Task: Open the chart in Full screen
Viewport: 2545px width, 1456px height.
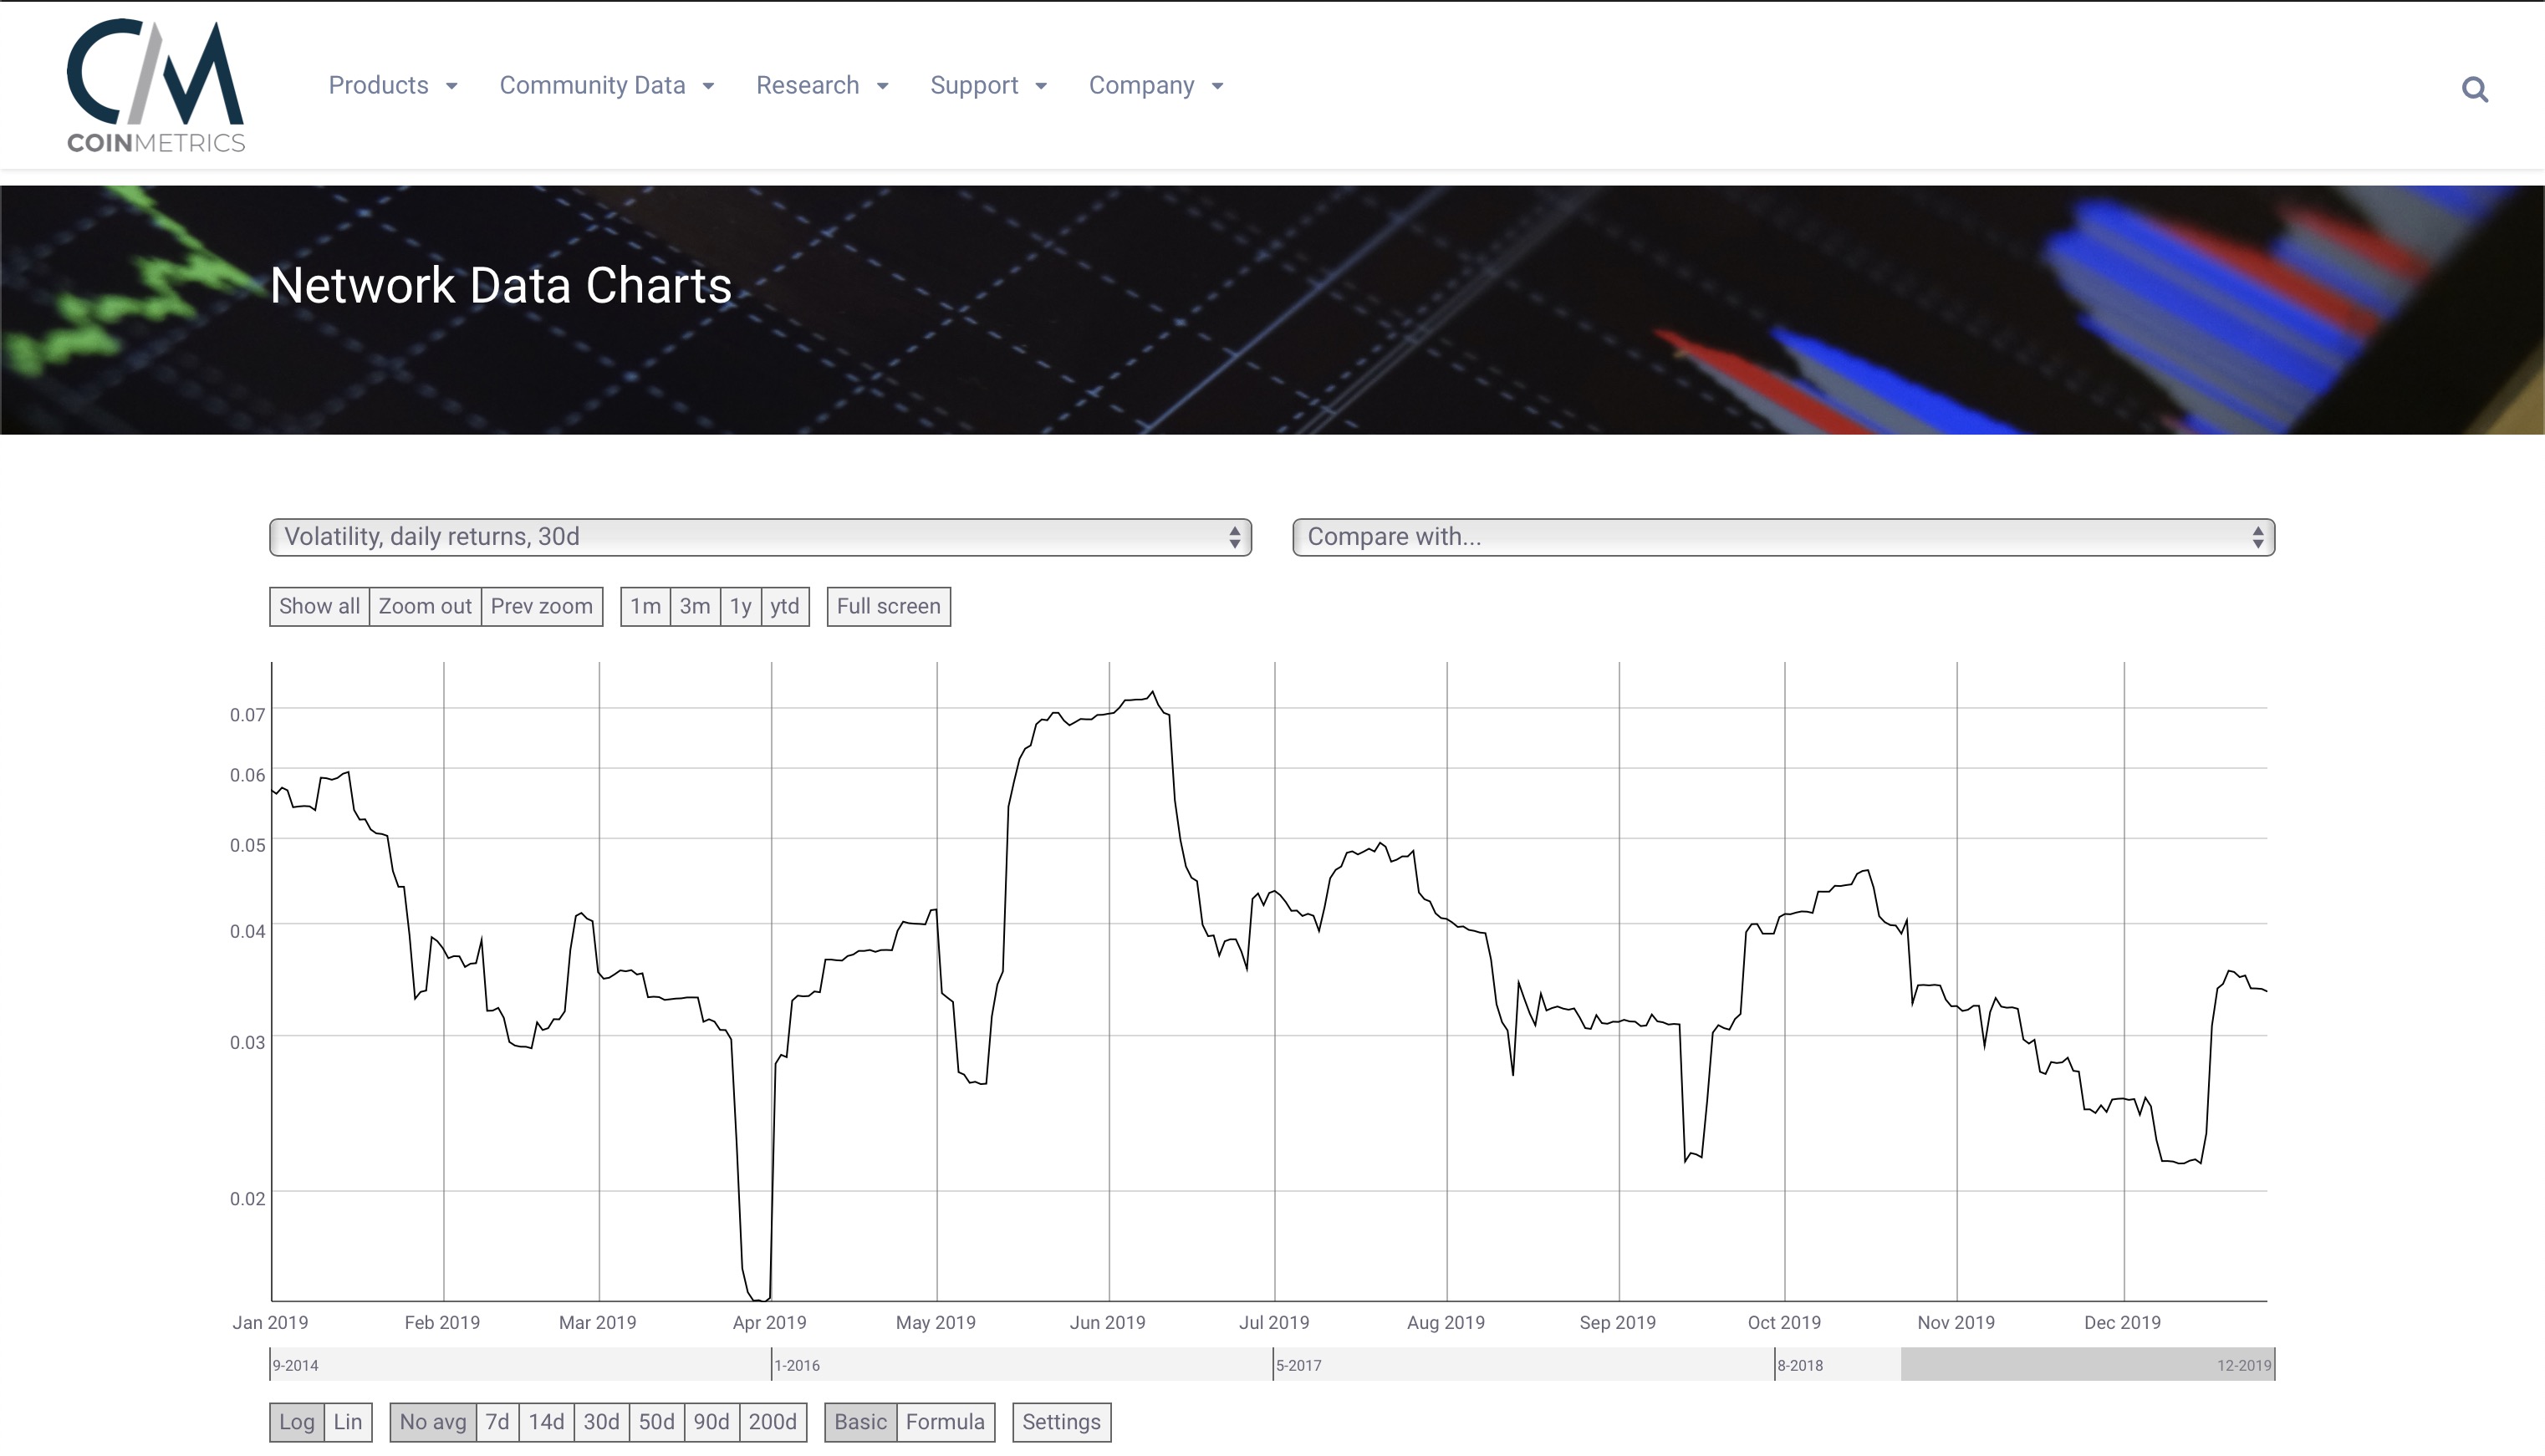Action: click(x=889, y=606)
